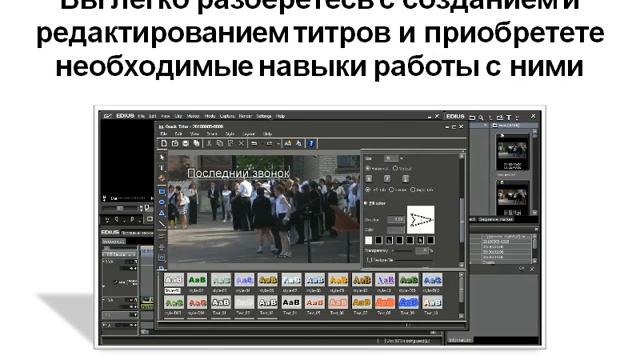Open font size dropdown in properties panel
This screenshot has width=640, height=360.
click(401, 158)
